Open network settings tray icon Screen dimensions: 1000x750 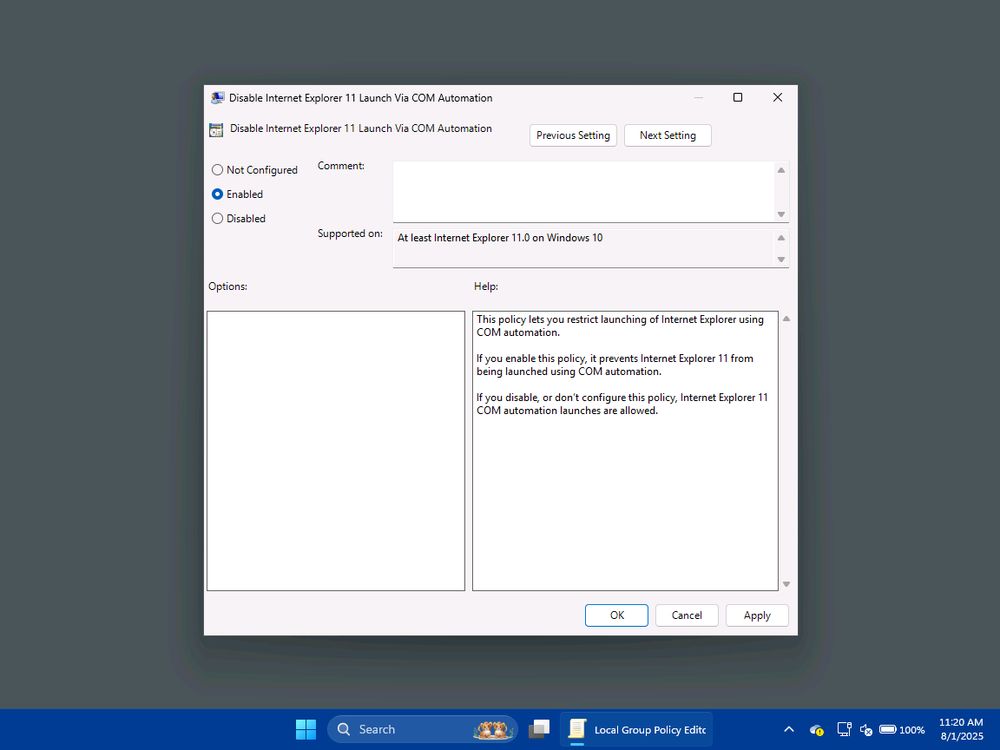point(844,730)
